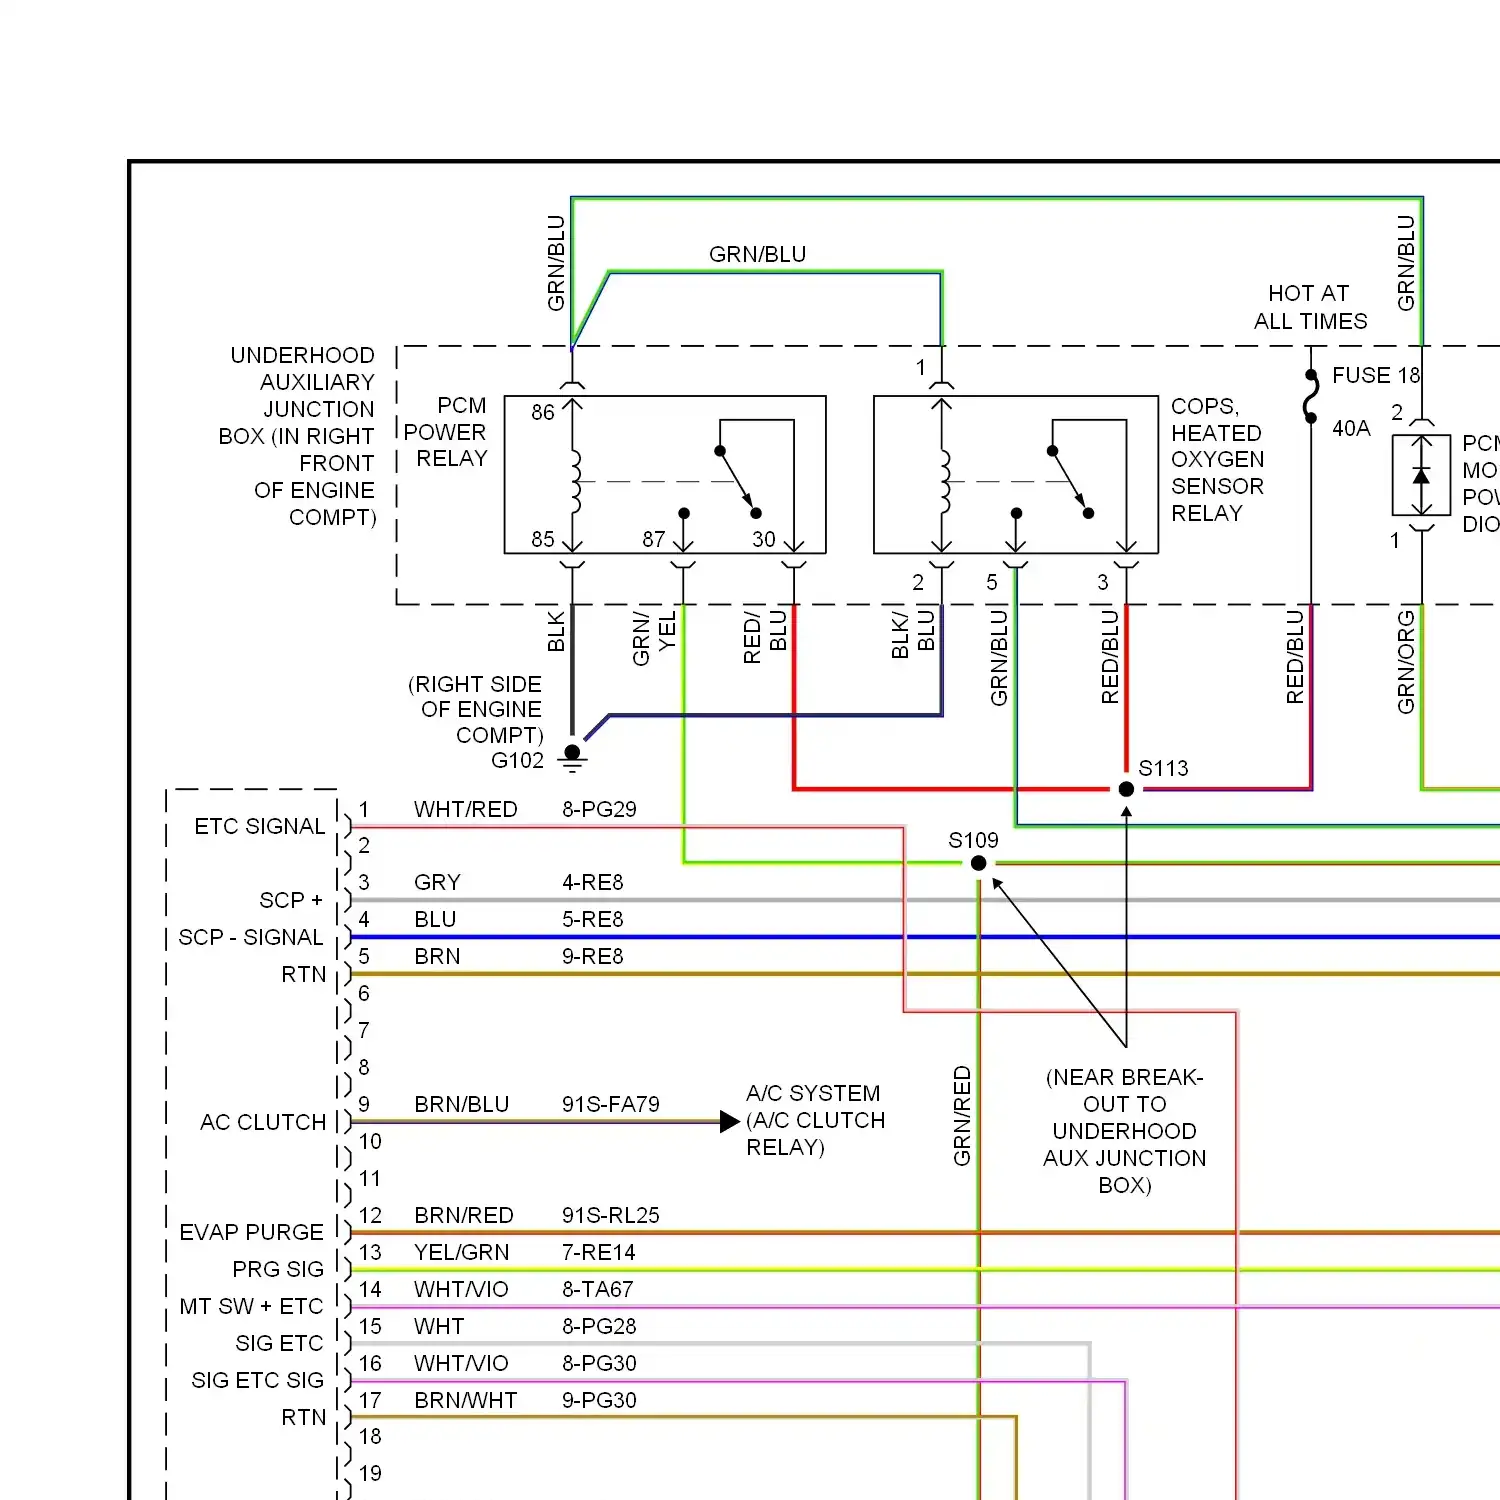The width and height of the screenshot is (1500, 1500).
Task: Click the ETC SIGNAL connector label
Action: click(260, 826)
